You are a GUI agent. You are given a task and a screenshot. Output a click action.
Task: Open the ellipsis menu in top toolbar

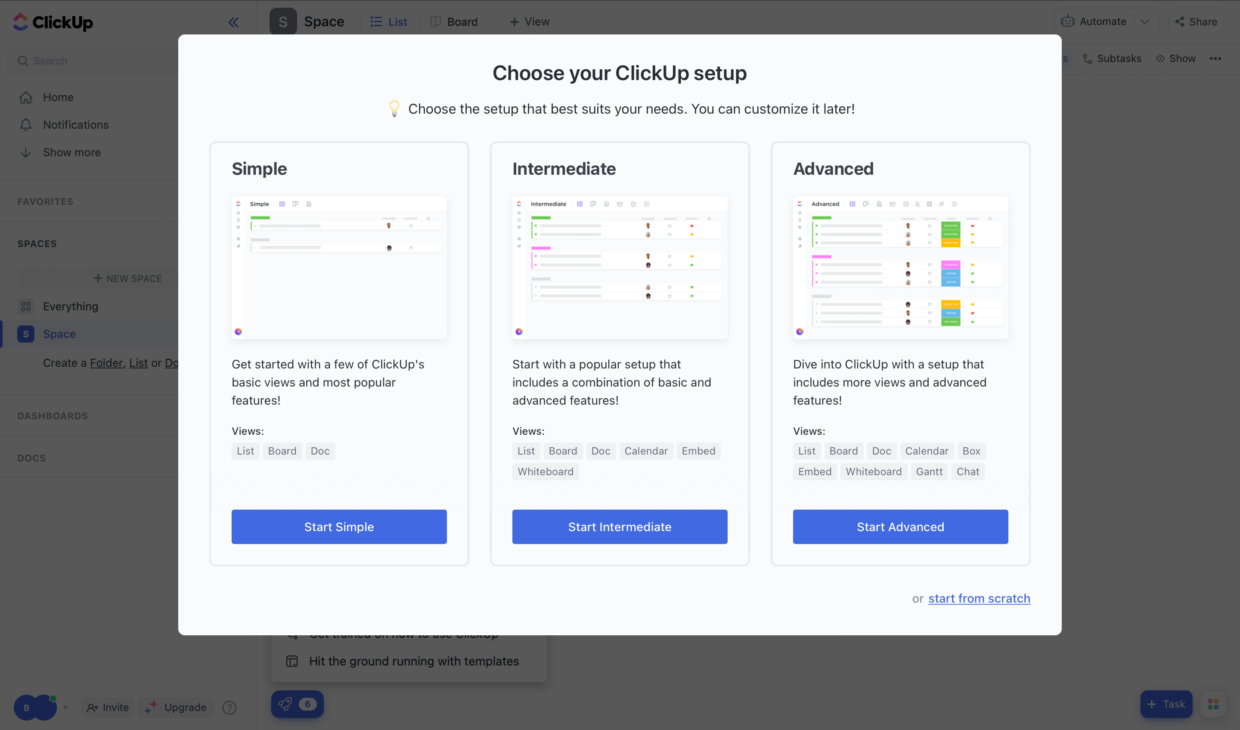coord(1215,58)
